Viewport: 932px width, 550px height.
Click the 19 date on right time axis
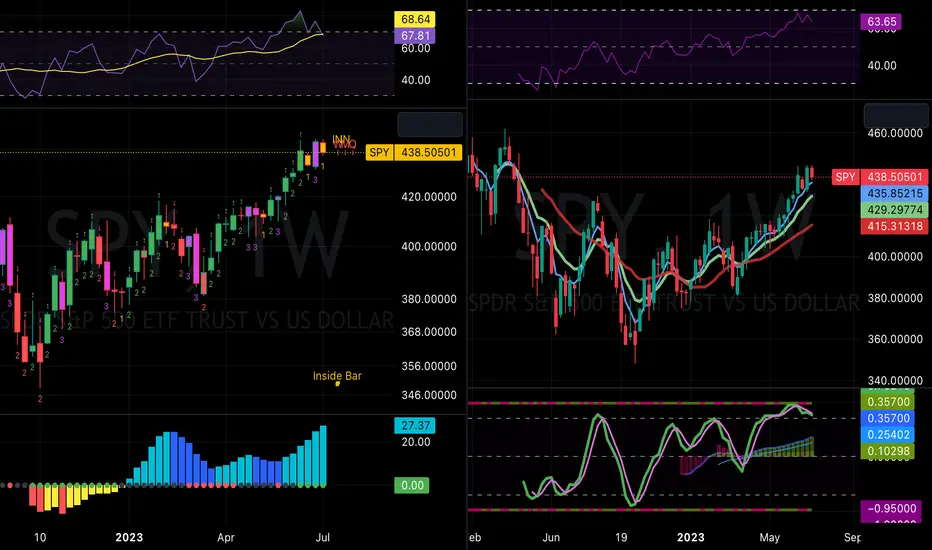pos(621,538)
